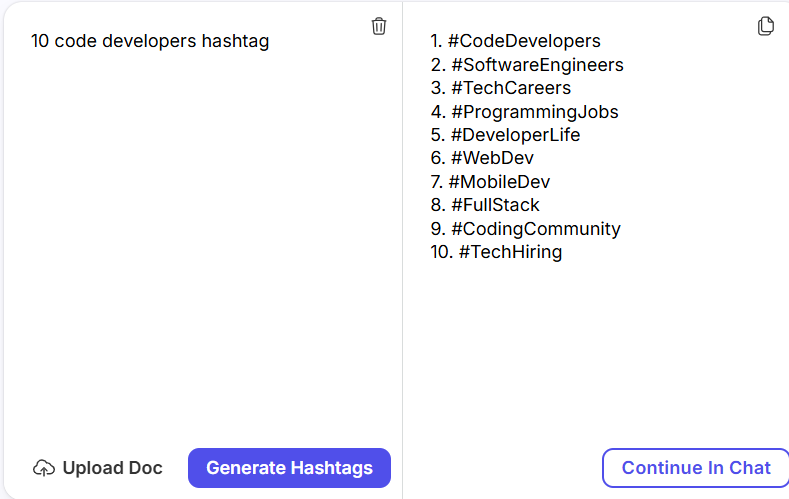Click the #SoftwareEngineers hashtag
The width and height of the screenshot is (789, 499).
point(537,65)
